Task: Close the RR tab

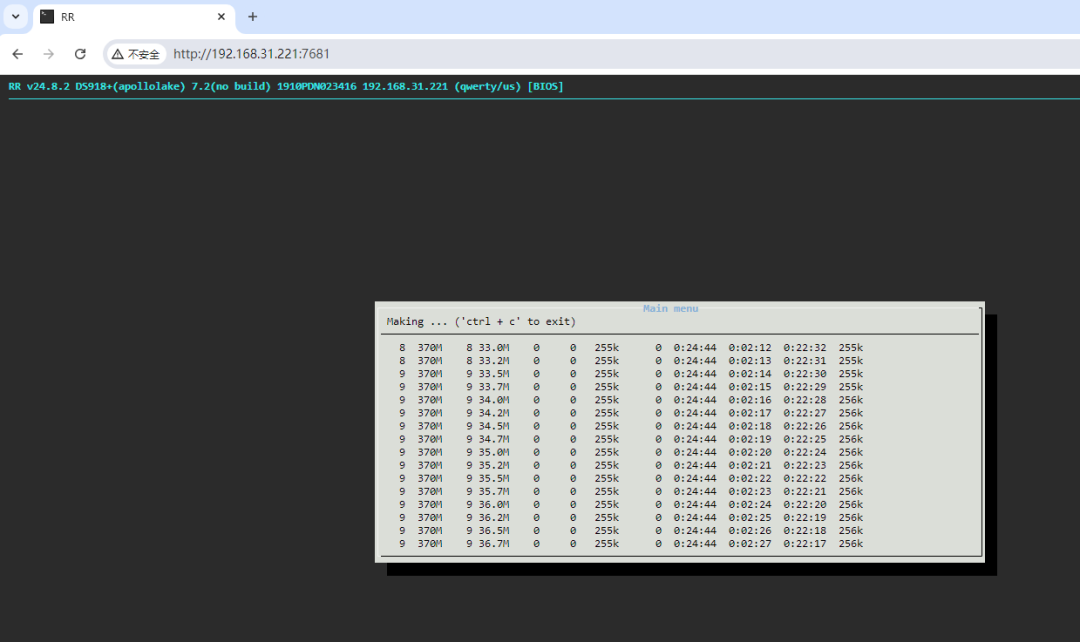Action: [x=221, y=17]
